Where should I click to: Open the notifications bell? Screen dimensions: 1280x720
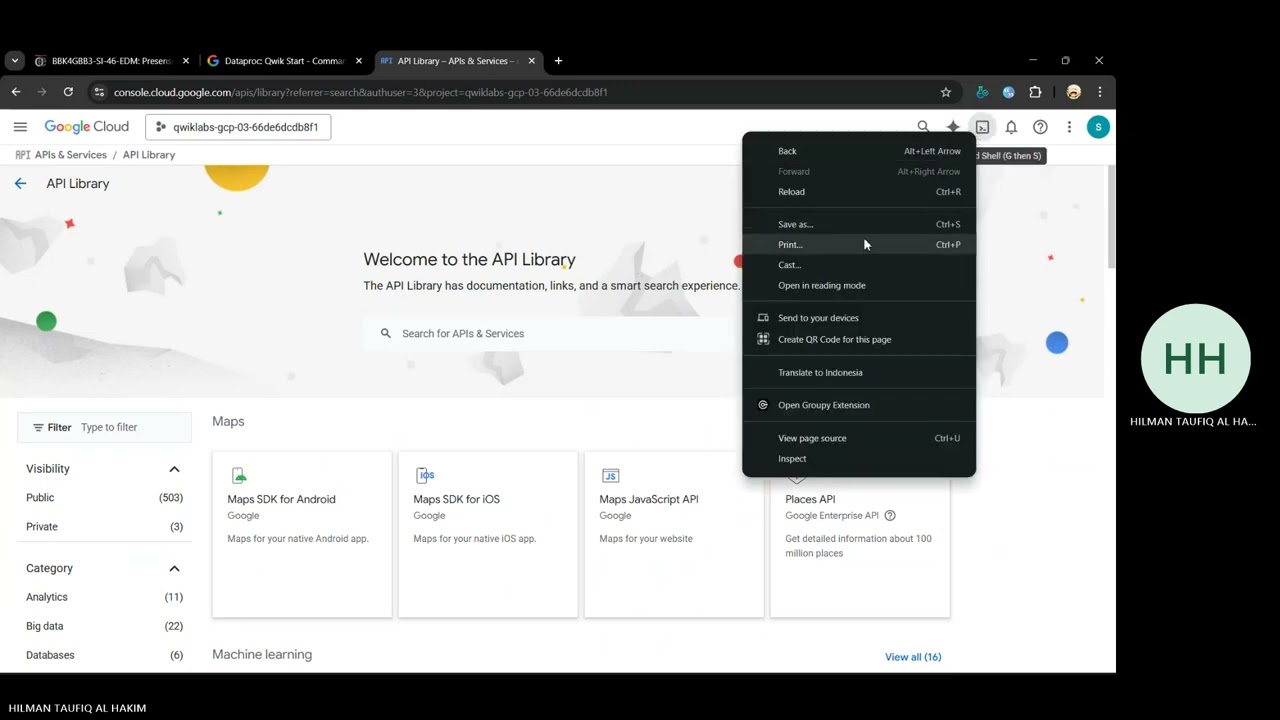1011,127
